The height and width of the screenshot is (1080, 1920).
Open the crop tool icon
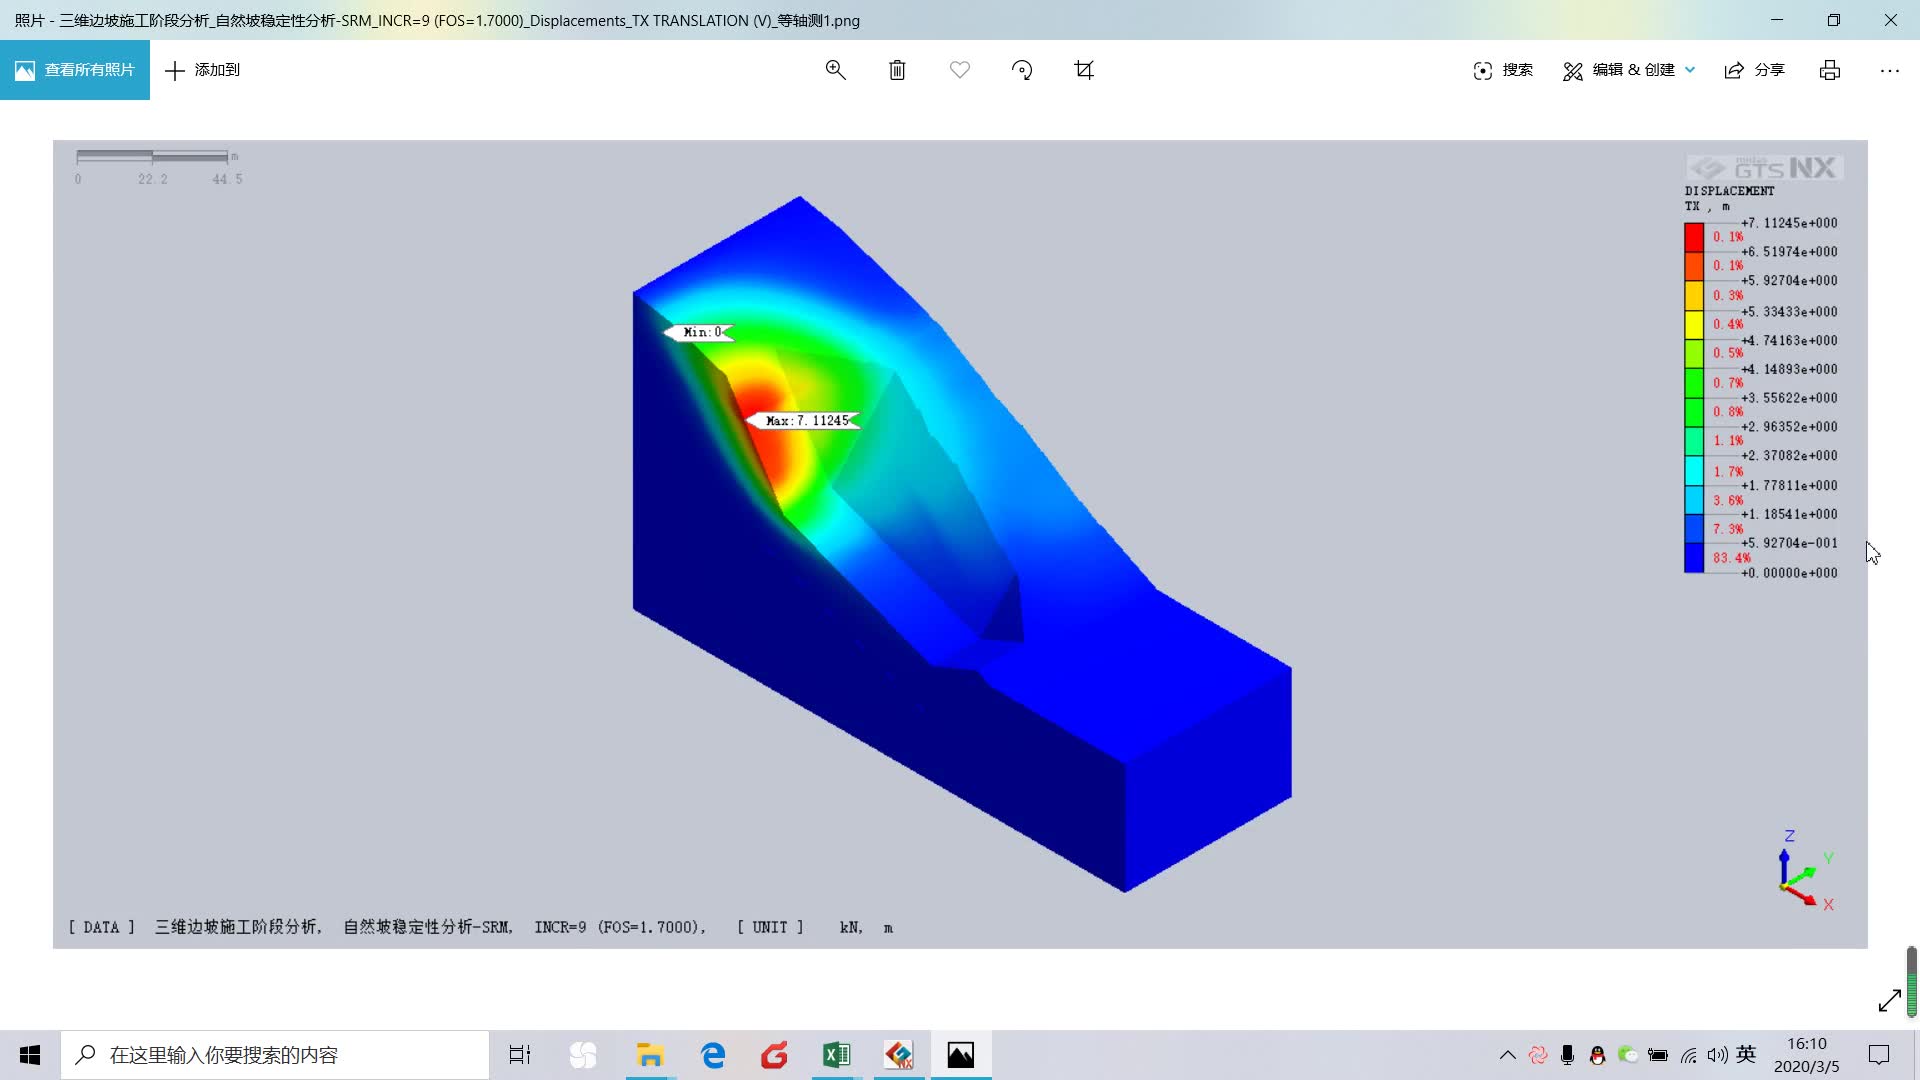click(1084, 70)
